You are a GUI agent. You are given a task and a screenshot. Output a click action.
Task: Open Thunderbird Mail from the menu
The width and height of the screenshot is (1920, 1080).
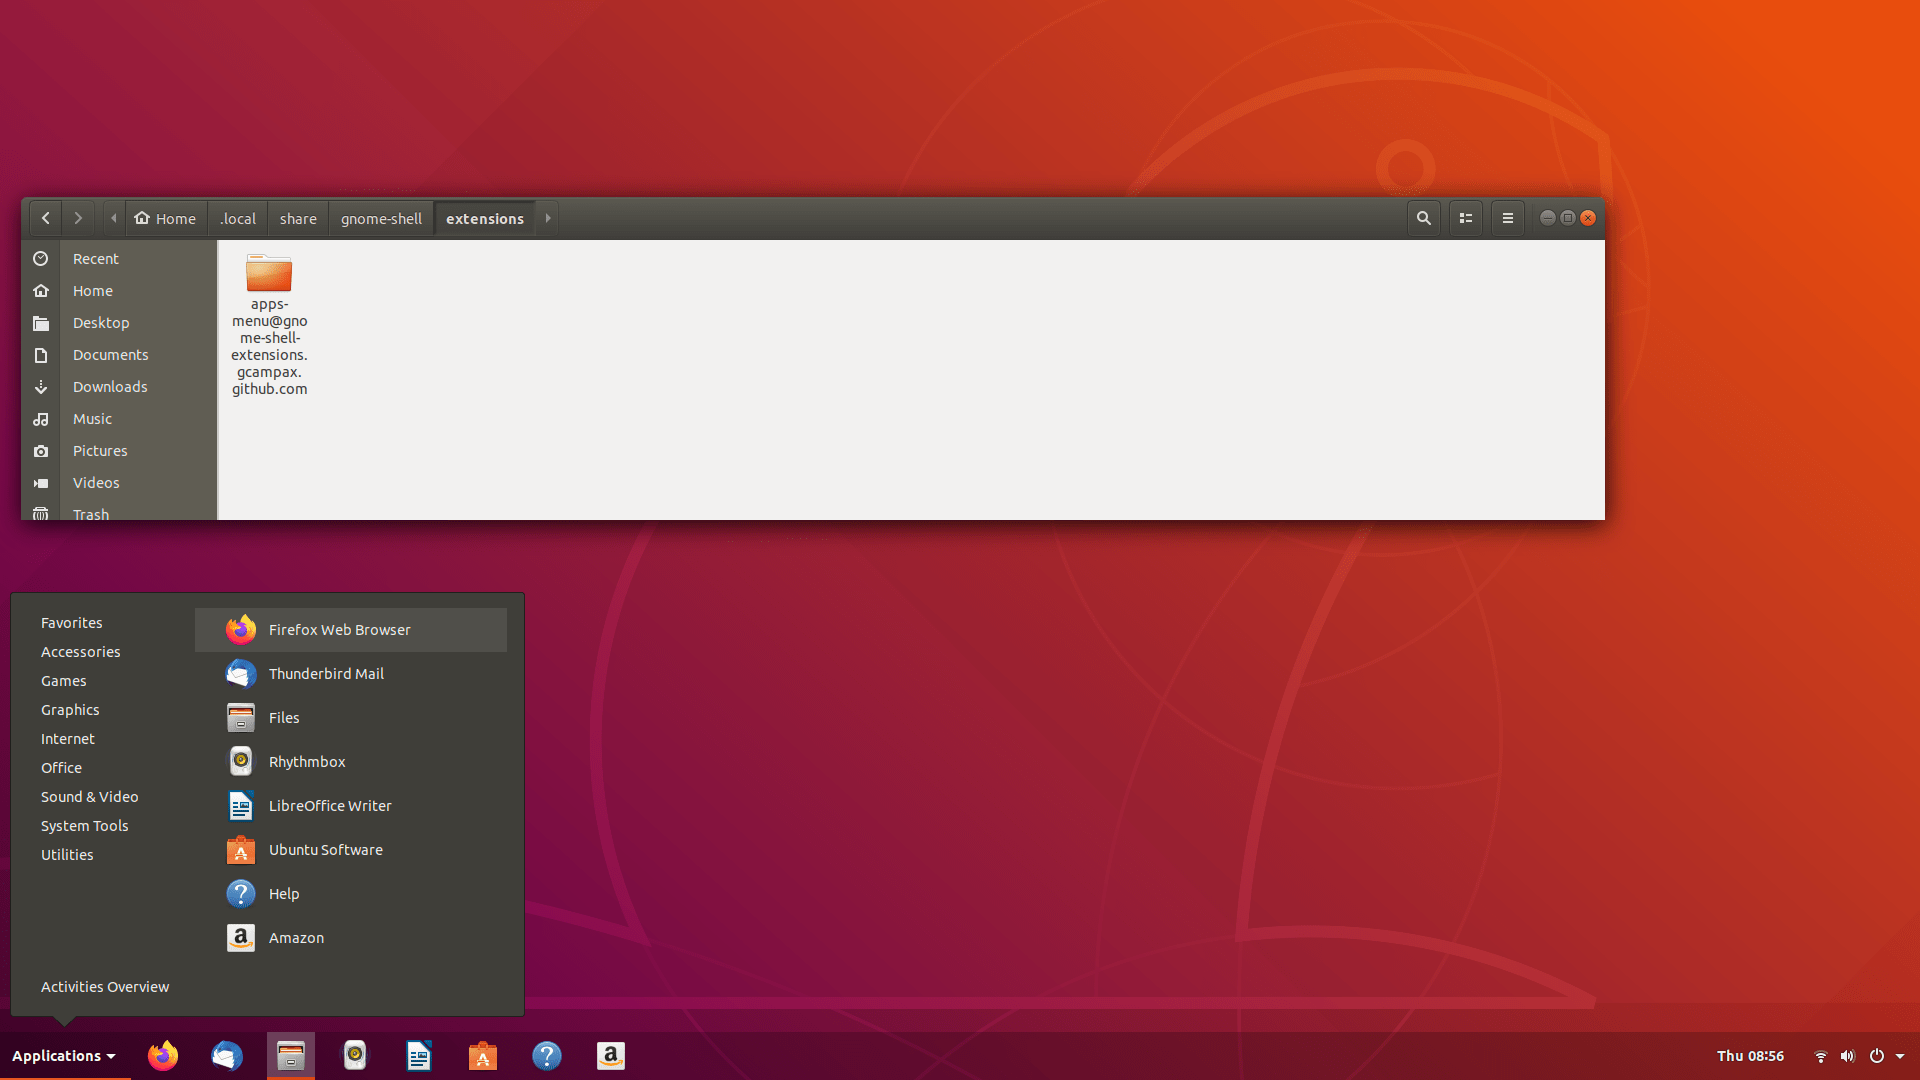[326, 674]
